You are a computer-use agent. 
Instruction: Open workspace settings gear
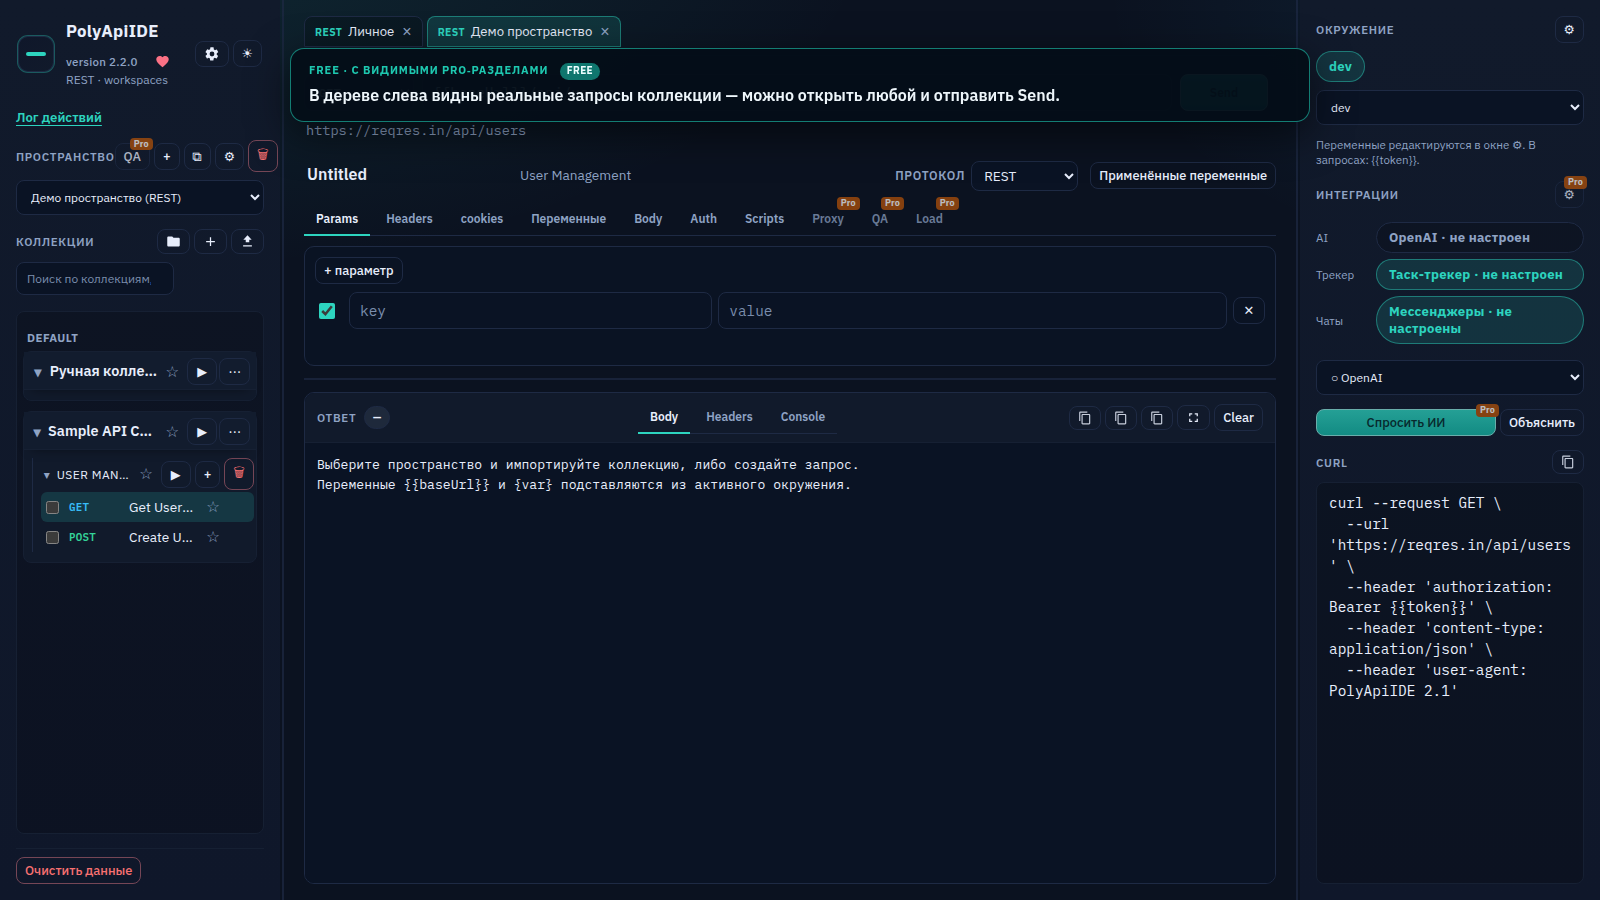[229, 157]
